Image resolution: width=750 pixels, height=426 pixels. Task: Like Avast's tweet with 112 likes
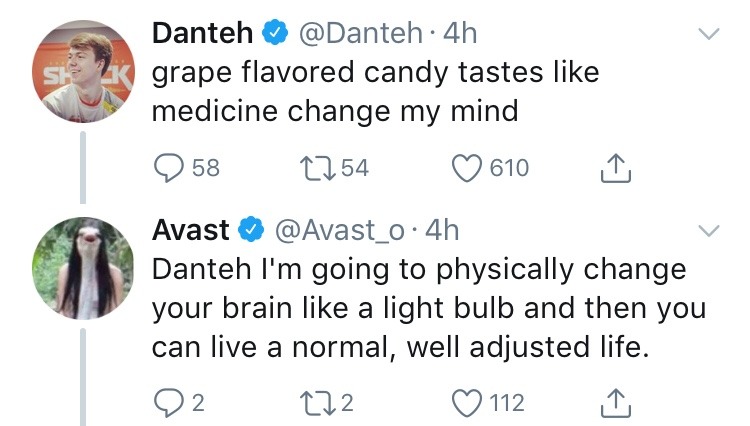pos(467,403)
